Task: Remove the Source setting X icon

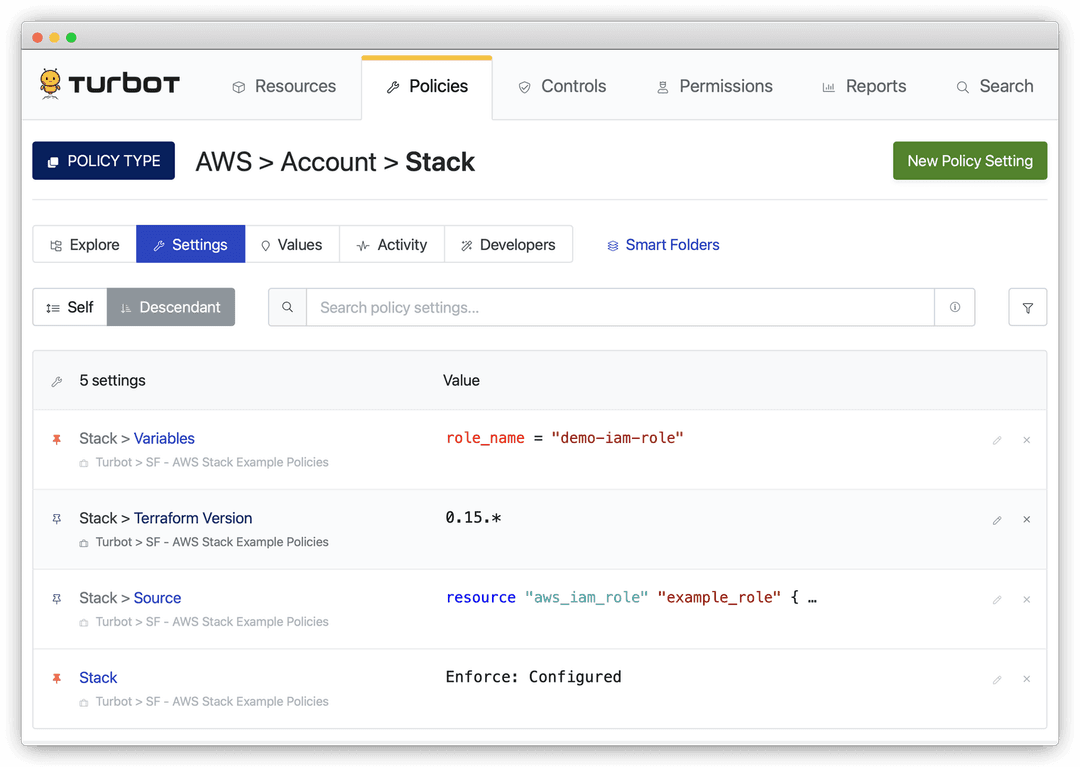Action: pos(1026,600)
